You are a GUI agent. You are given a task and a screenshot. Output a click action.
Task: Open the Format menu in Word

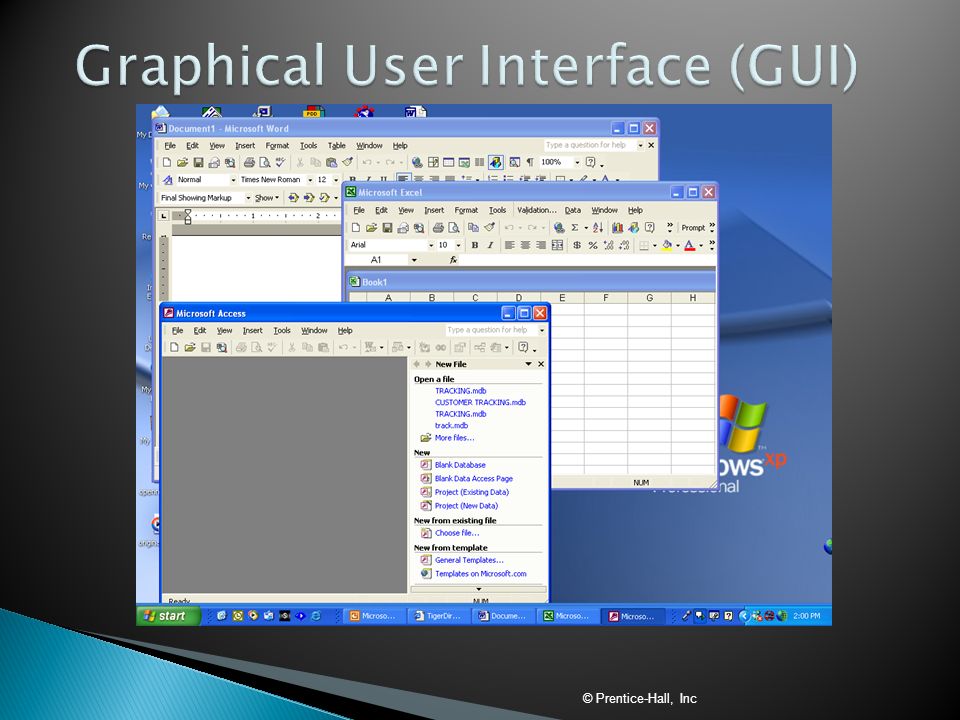tap(277, 146)
